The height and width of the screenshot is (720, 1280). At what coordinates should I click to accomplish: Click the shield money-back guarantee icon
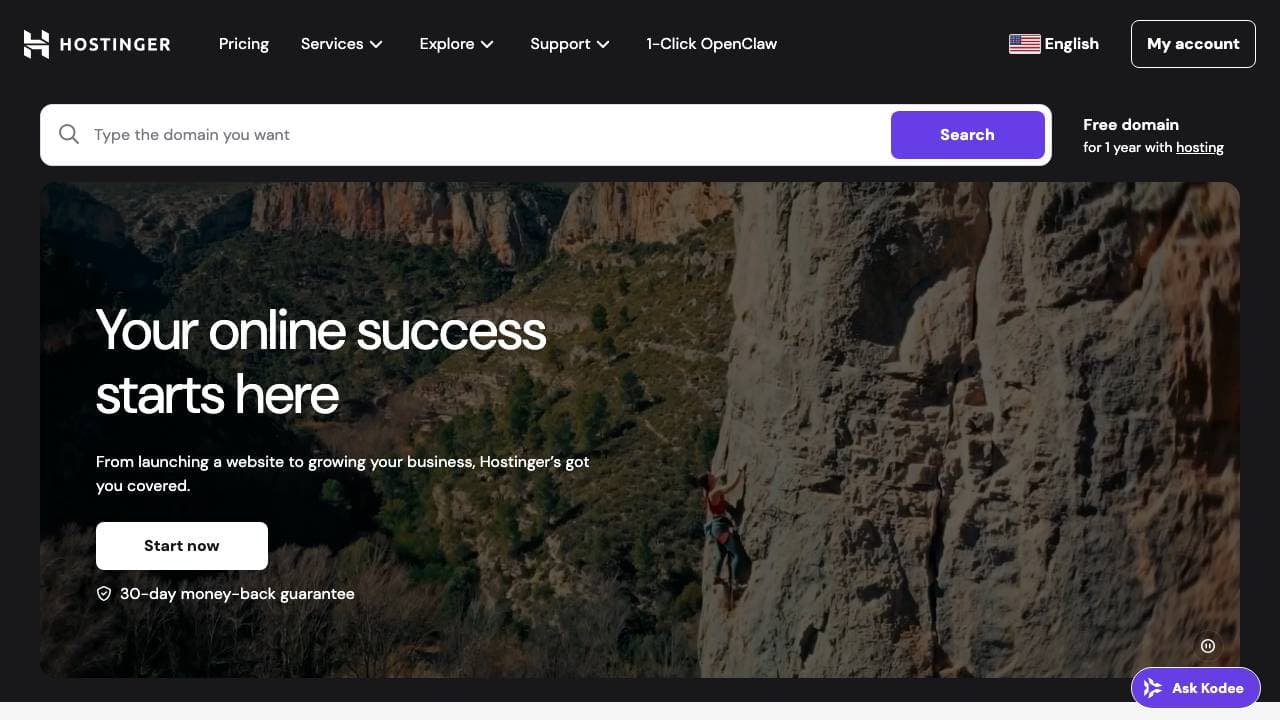104,594
